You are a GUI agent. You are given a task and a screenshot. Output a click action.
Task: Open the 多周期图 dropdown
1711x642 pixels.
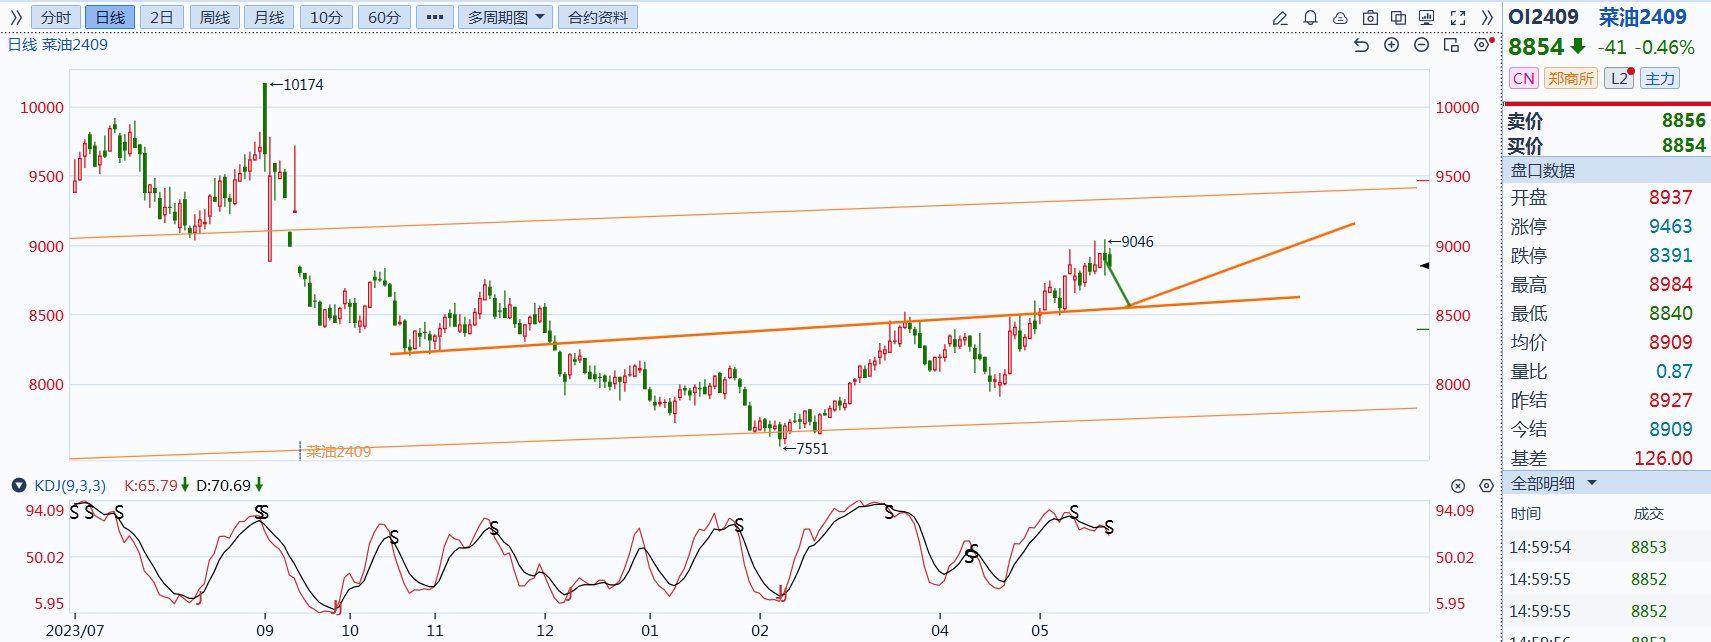click(x=506, y=17)
